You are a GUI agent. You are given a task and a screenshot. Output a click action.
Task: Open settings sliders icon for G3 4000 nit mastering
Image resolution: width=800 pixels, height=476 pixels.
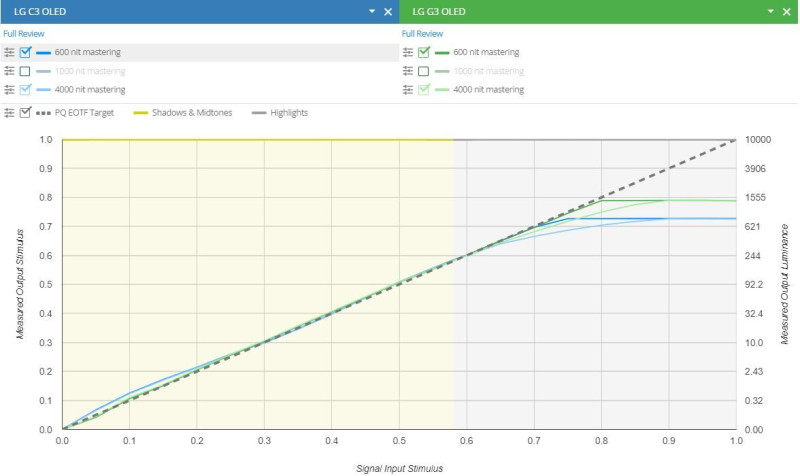[408, 90]
